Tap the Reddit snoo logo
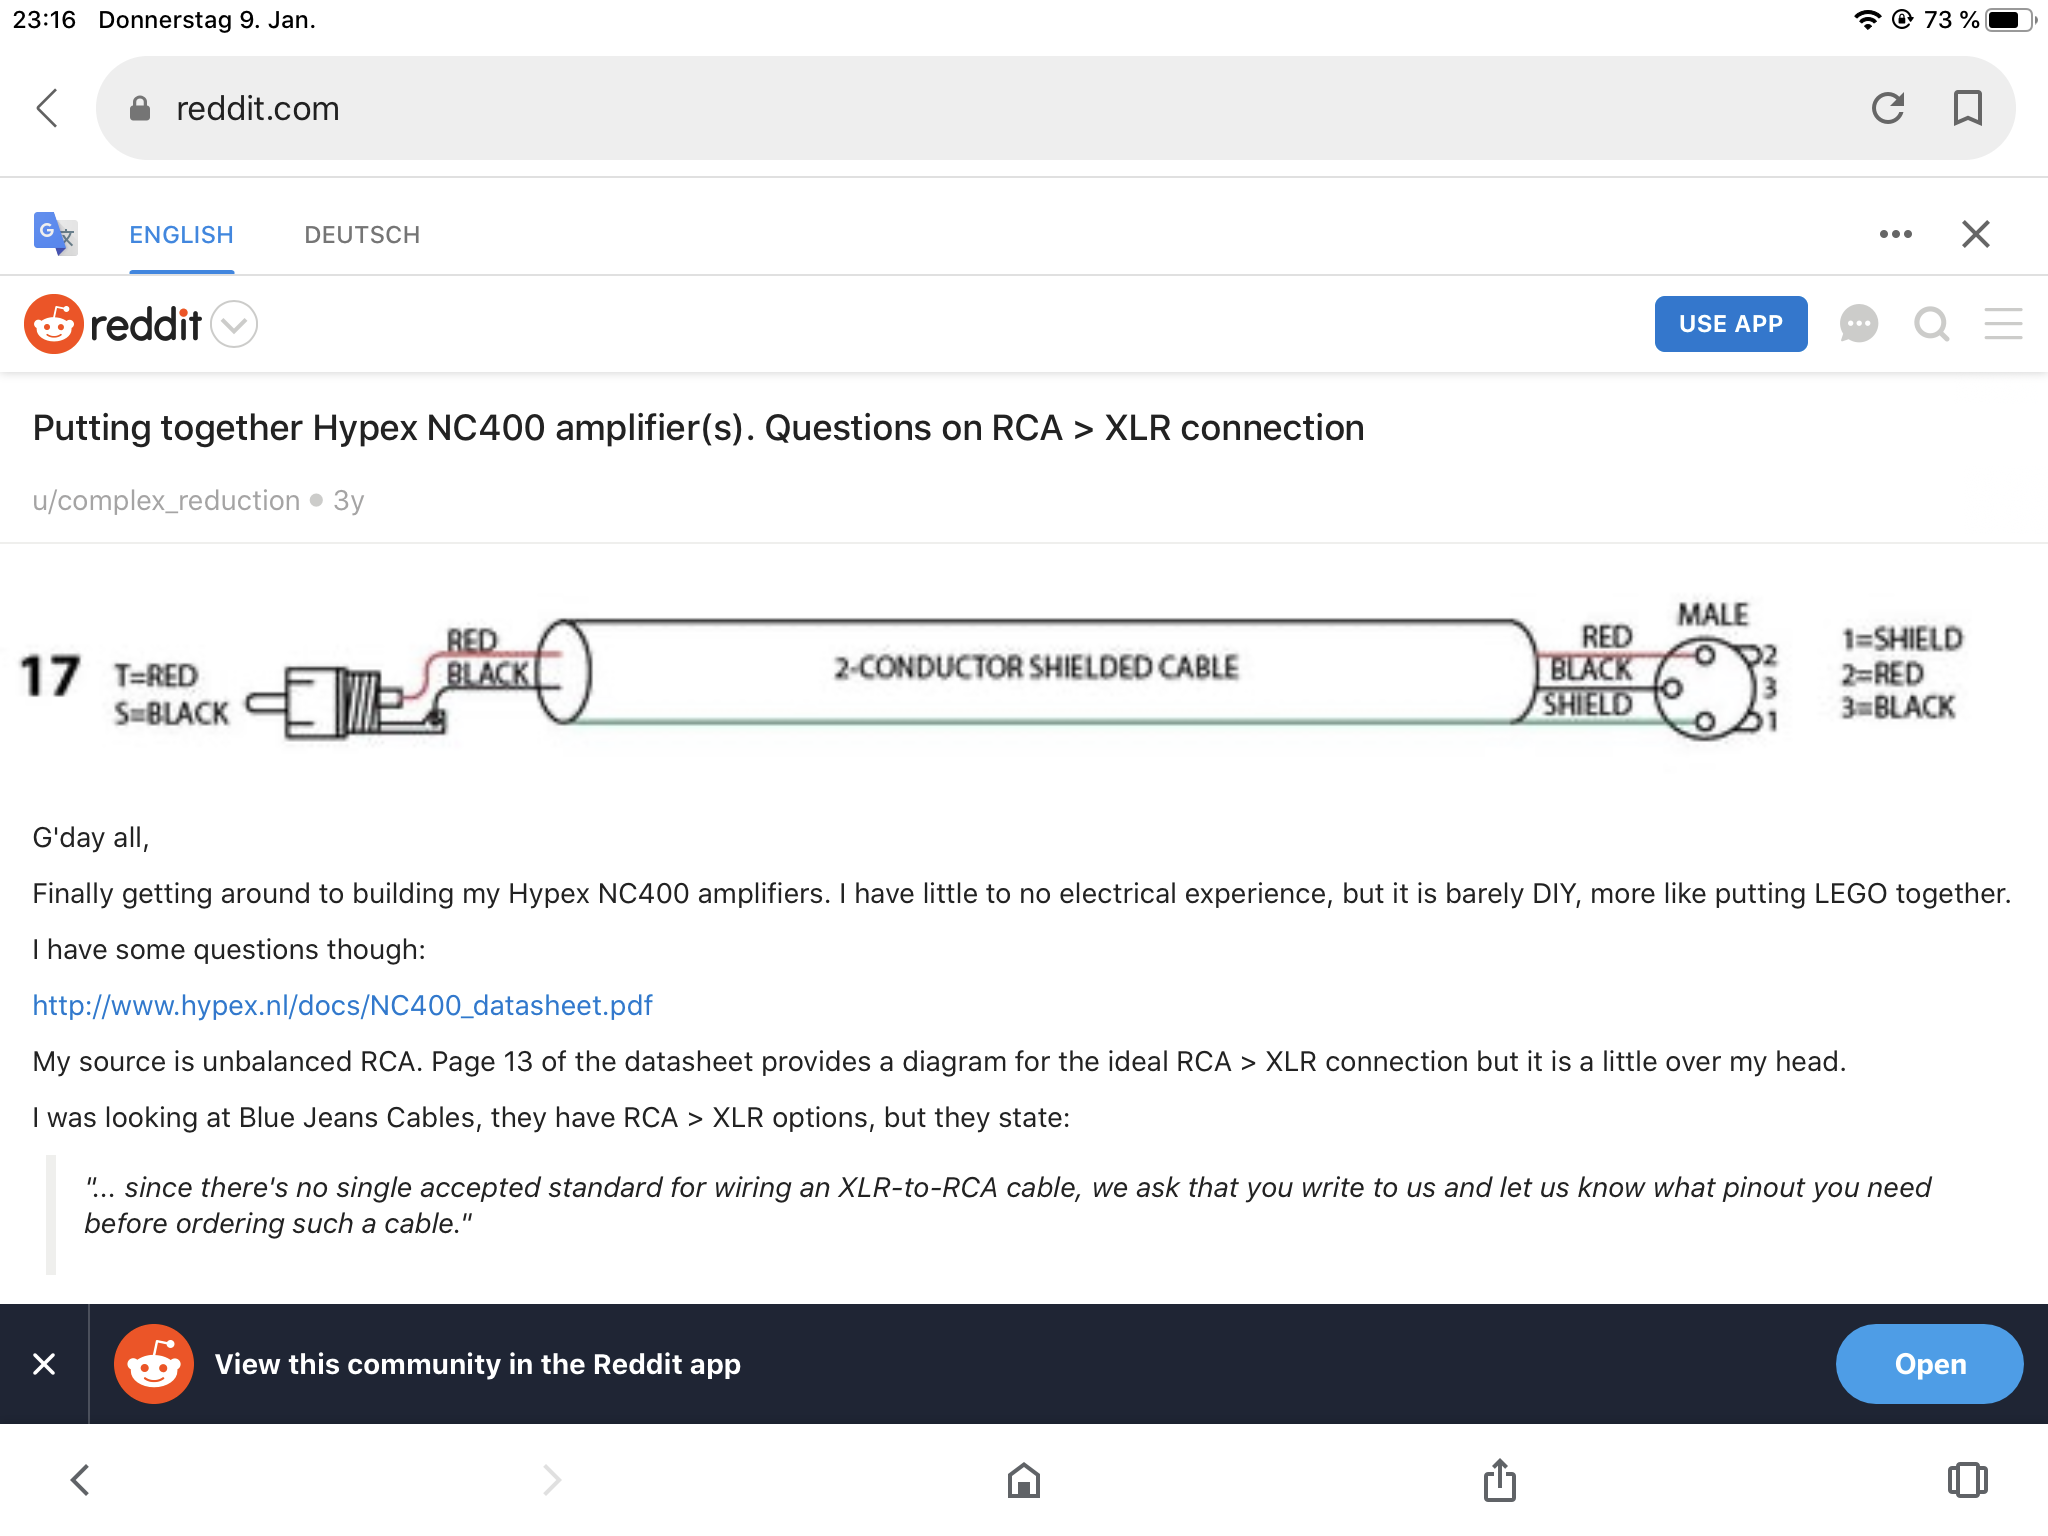2048x1536 pixels. point(53,324)
